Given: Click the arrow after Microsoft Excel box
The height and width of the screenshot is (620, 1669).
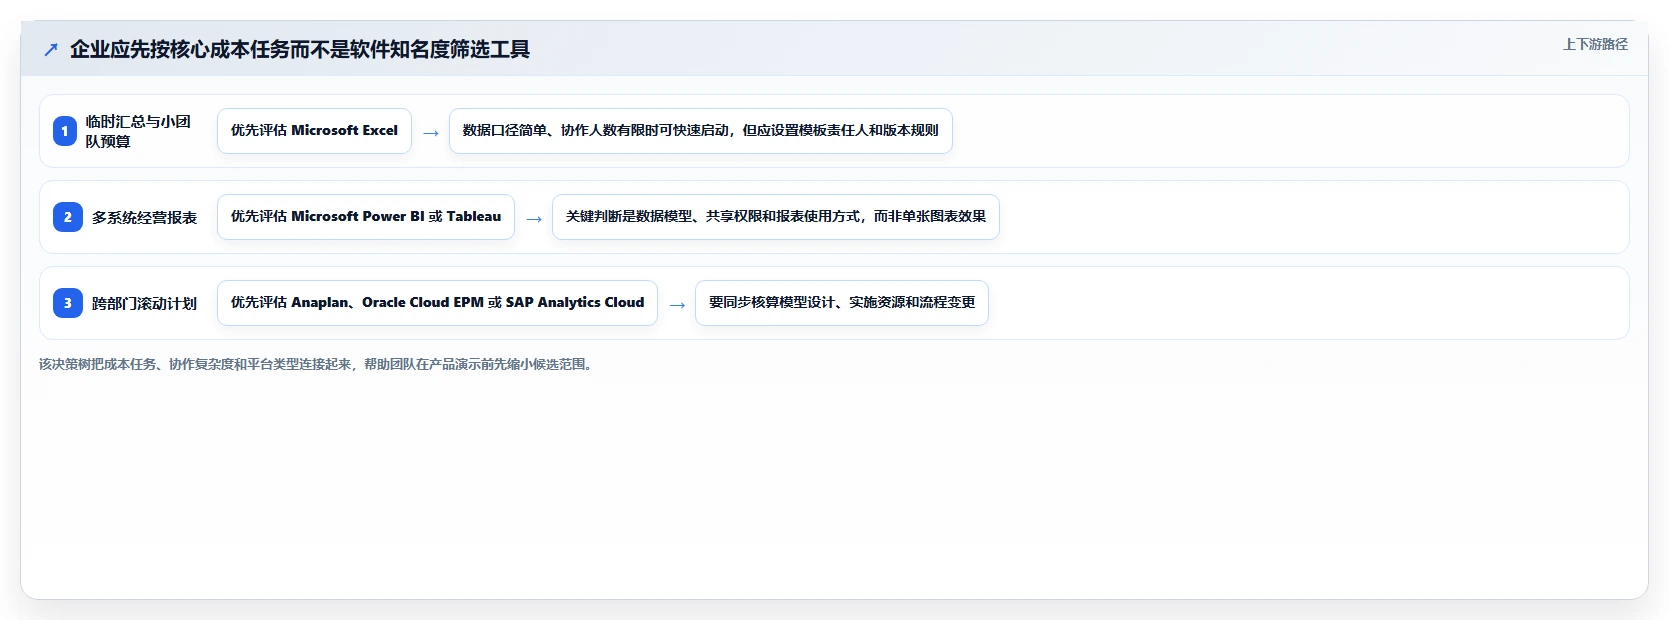Looking at the screenshot, I should (x=431, y=133).
